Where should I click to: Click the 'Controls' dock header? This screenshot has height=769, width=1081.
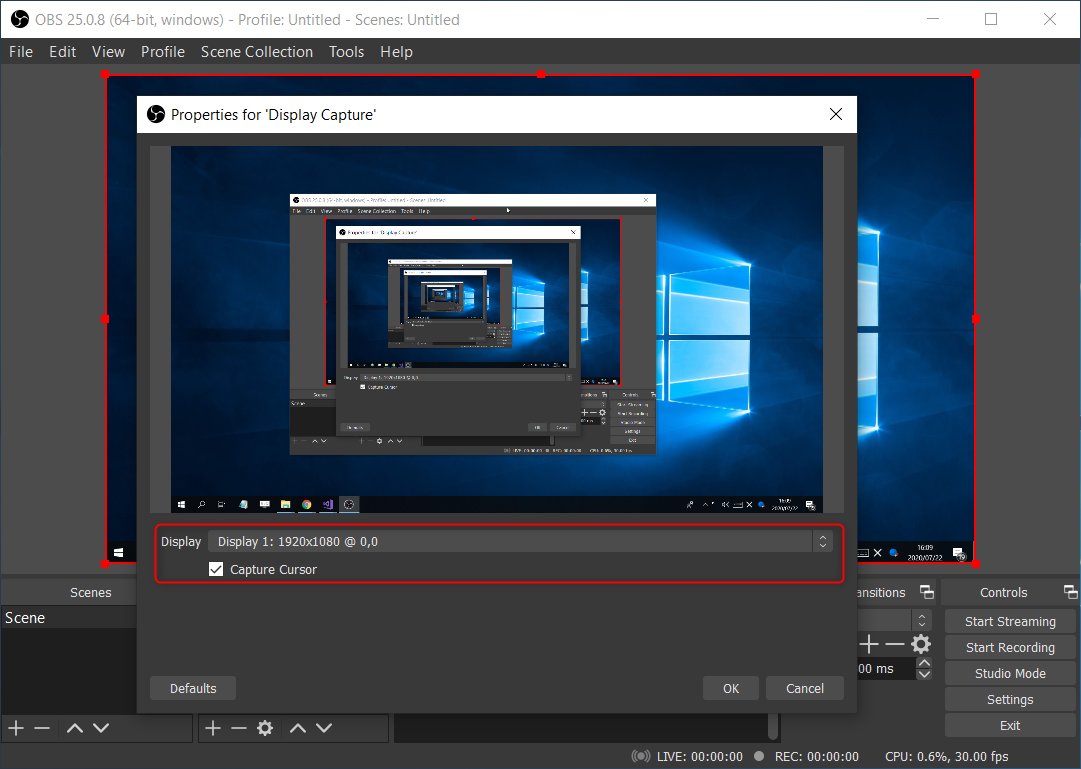click(x=1004, y=592)
